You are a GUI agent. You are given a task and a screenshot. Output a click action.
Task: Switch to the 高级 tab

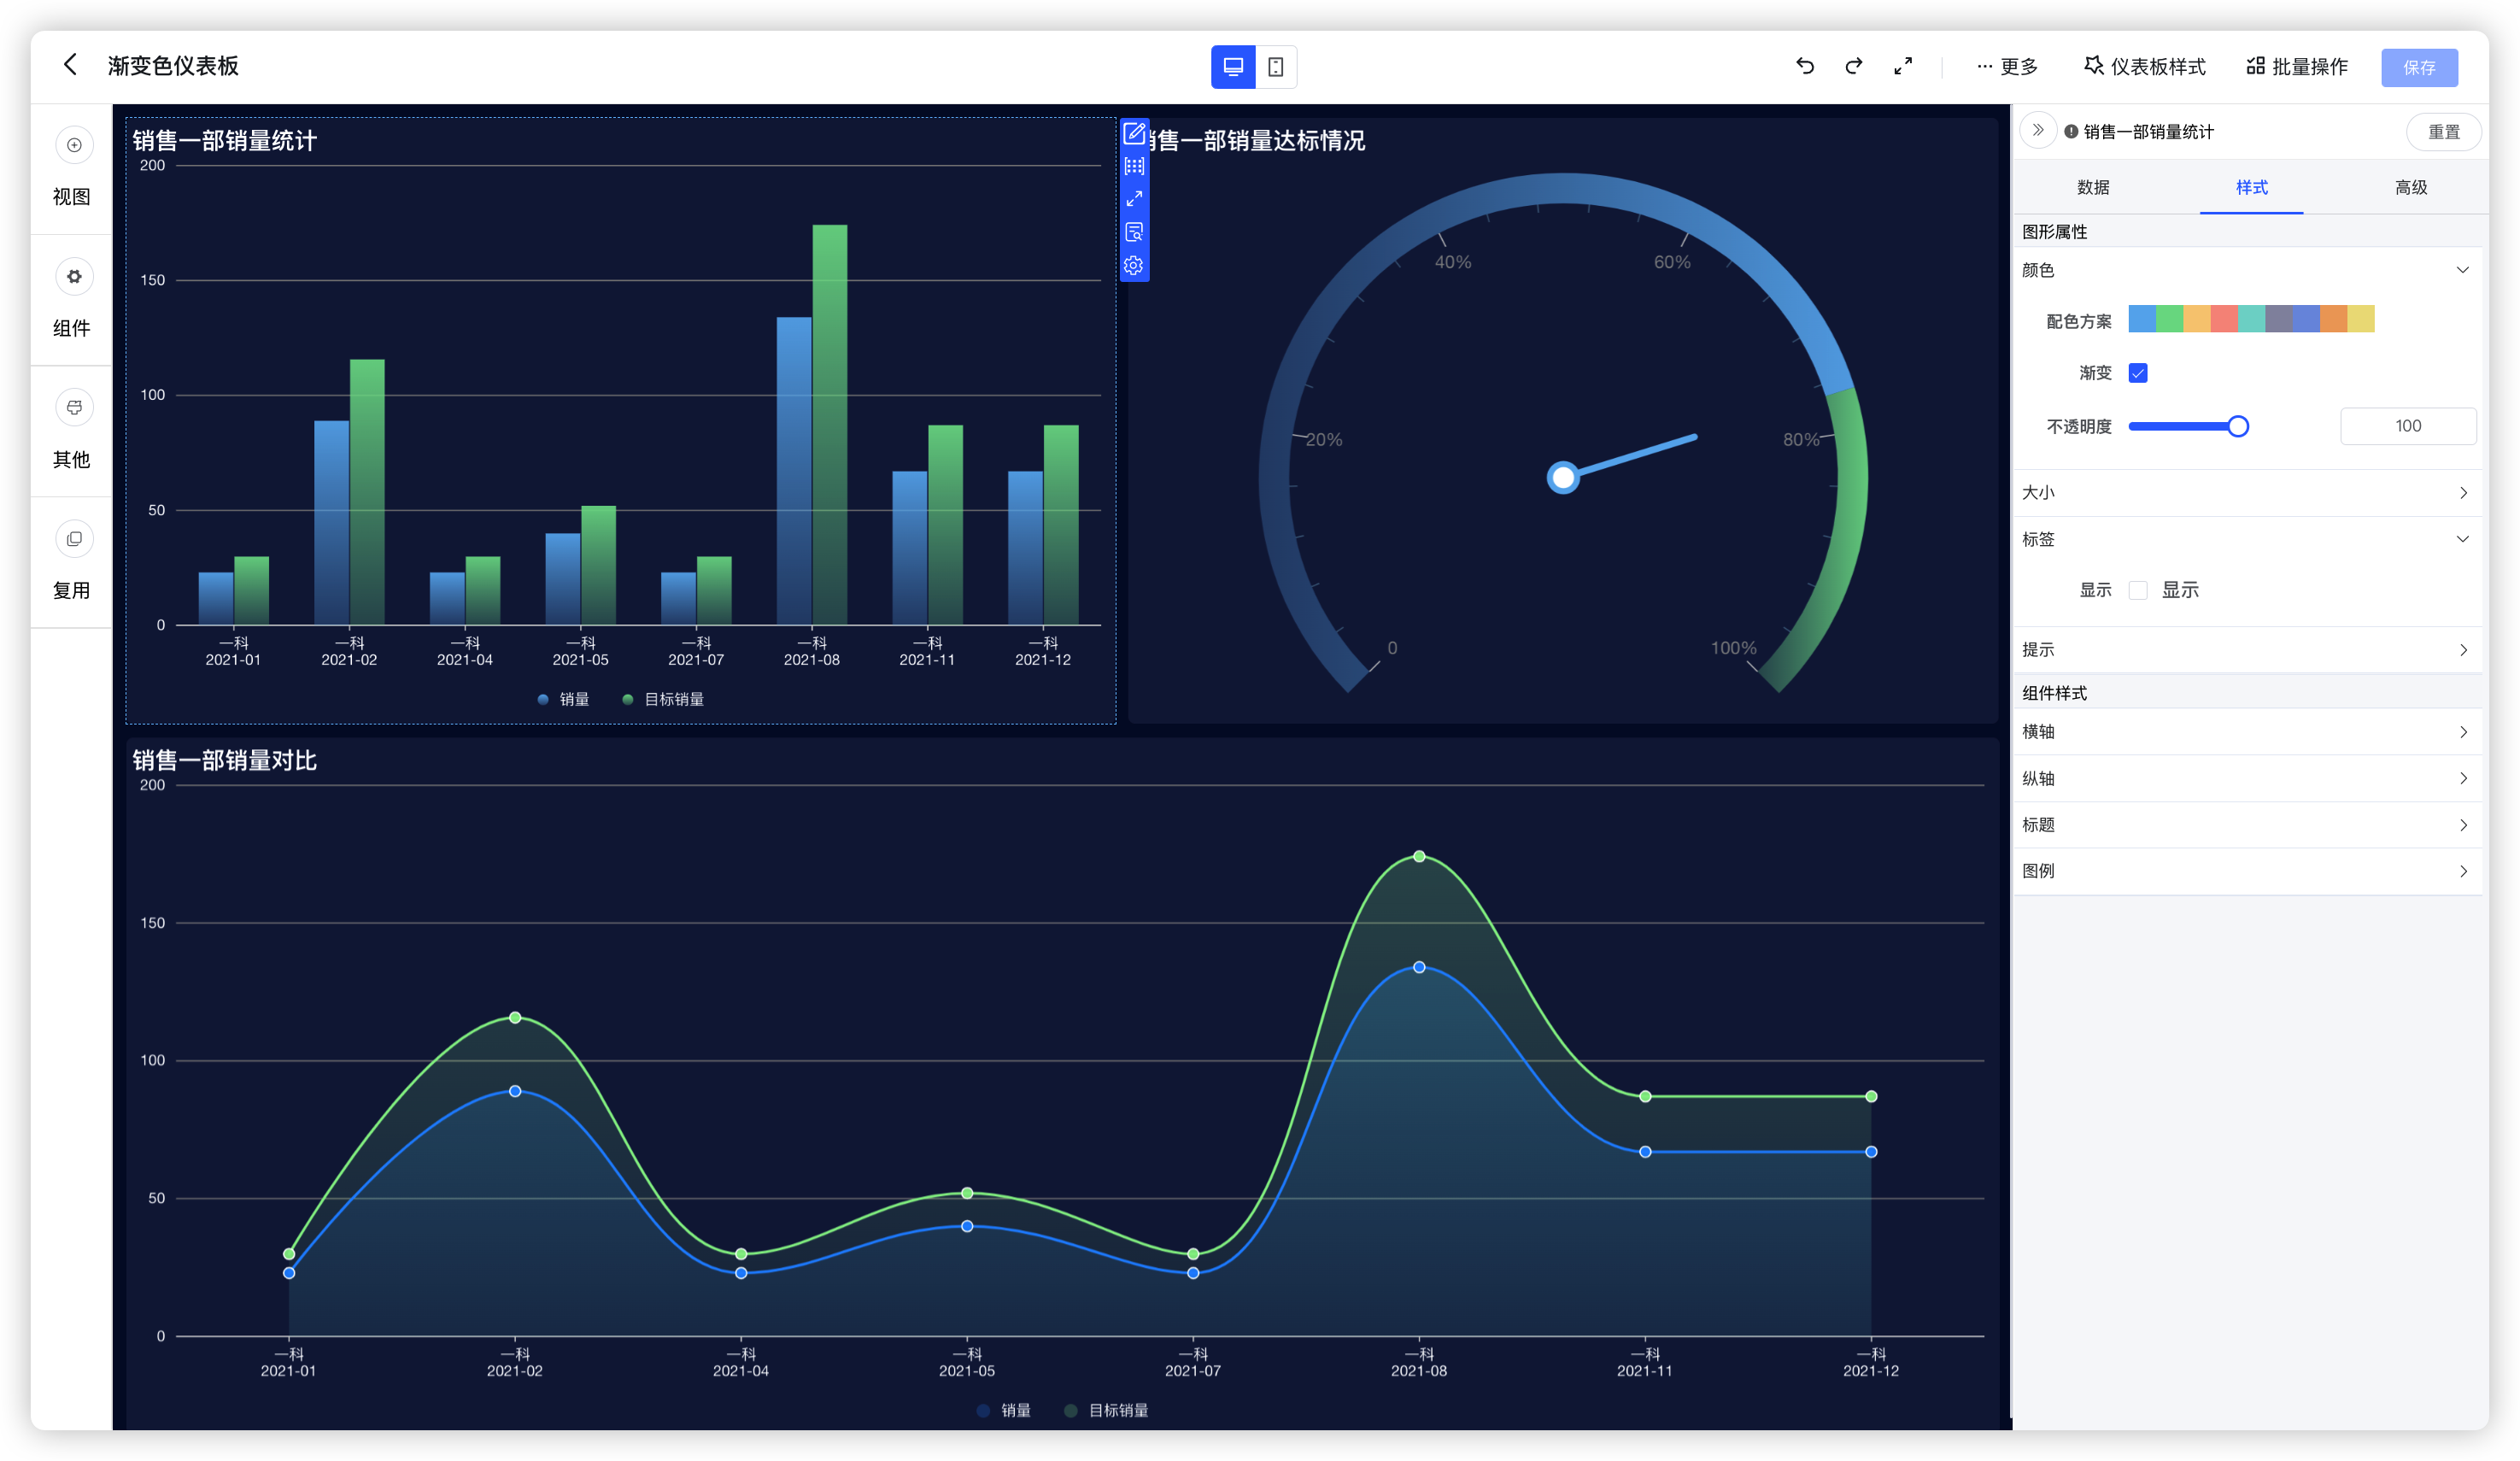pyautogui.click(x=2410, y=188)
